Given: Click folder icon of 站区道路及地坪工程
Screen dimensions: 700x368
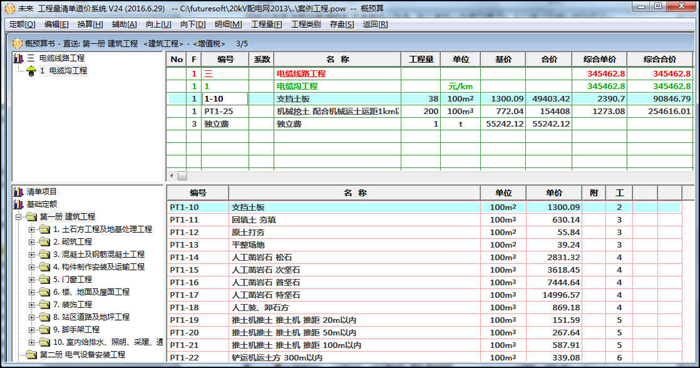Looking at the screenshot, I should [x=44, y=317].
